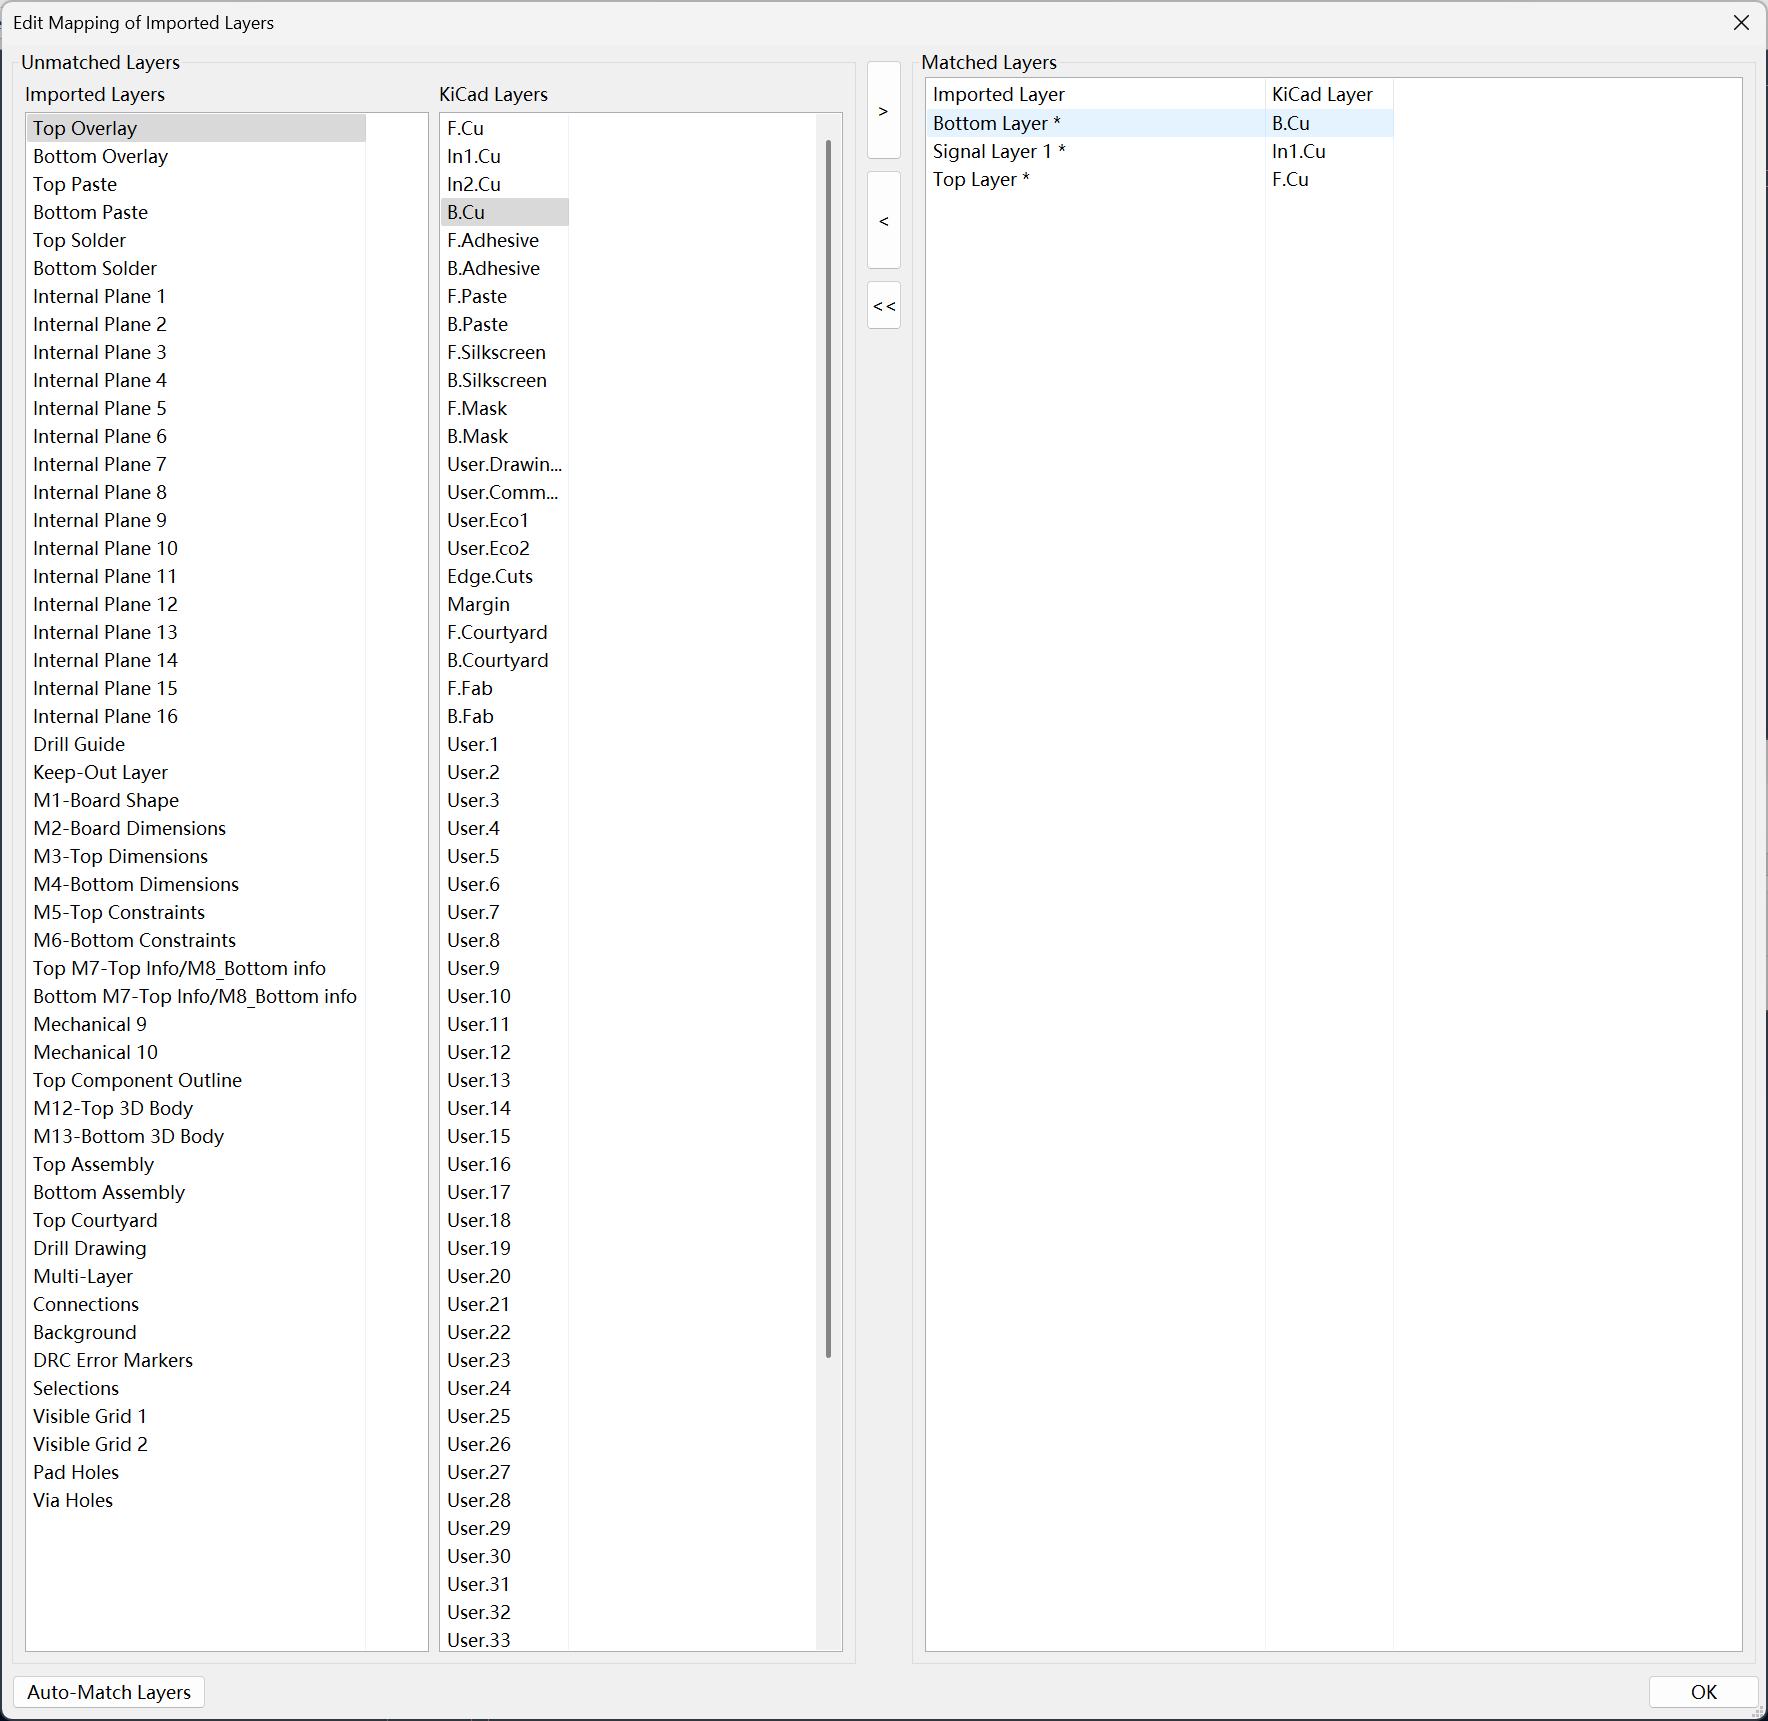Select 'B.Cu' in KiCad Layers list

point(505,212)
